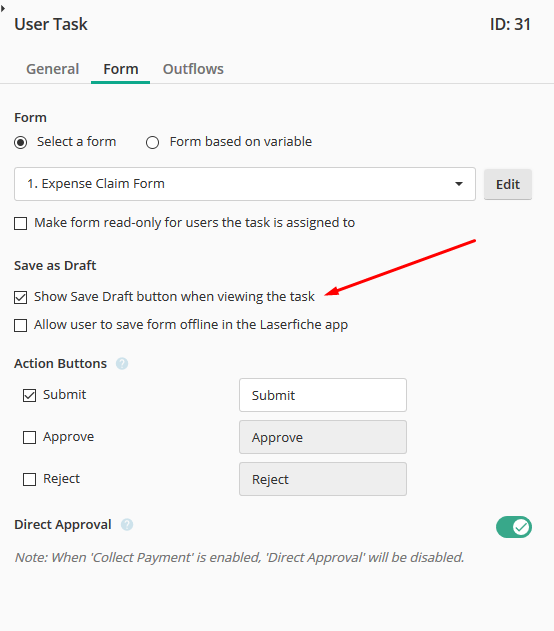
Task: Click the Submit label text field
Action: (x=323, y=395)
